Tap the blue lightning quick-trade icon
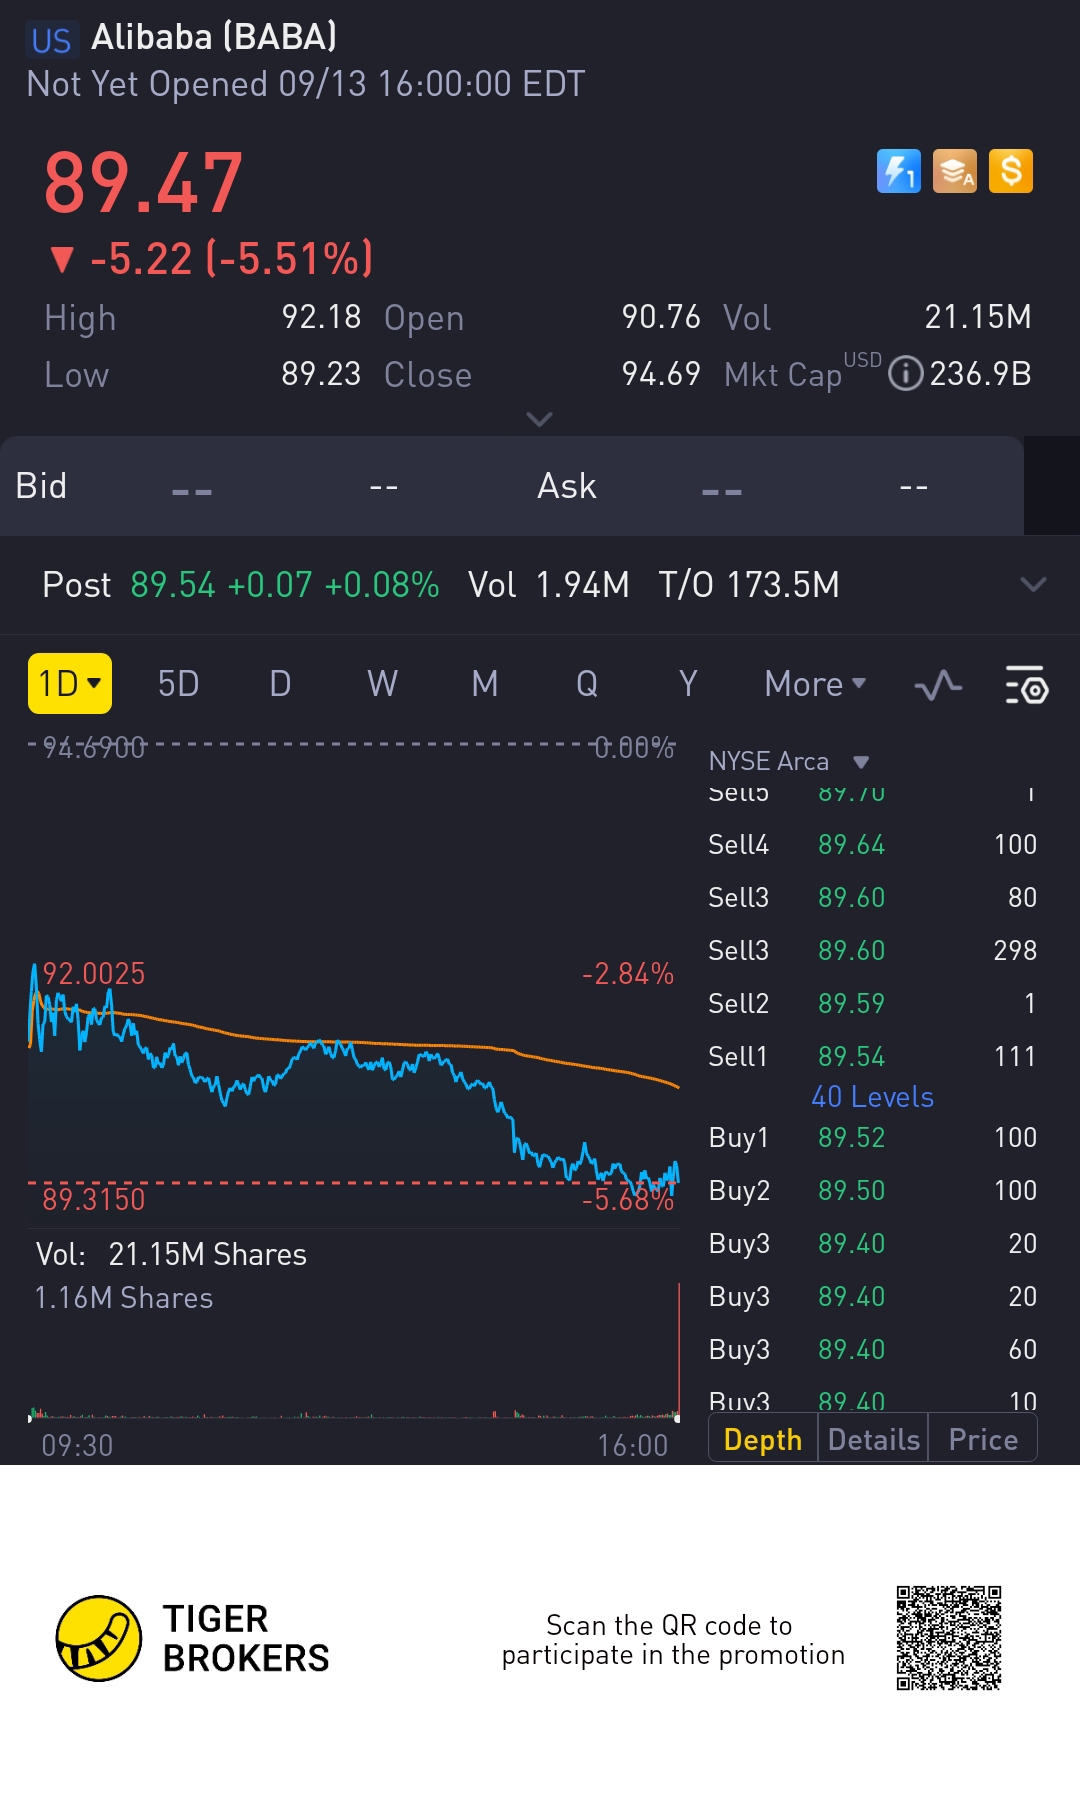The height and width of the screenshot is (1813, 1080). pos(898,171)
